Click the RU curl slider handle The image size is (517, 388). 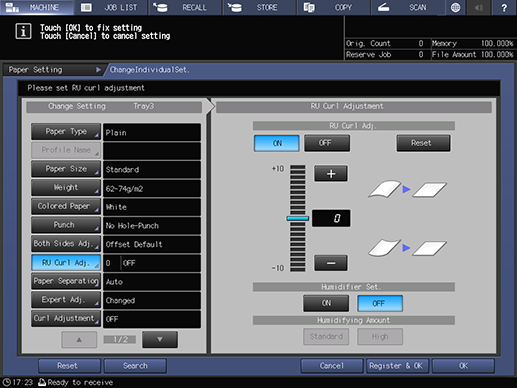click(298, 218)
